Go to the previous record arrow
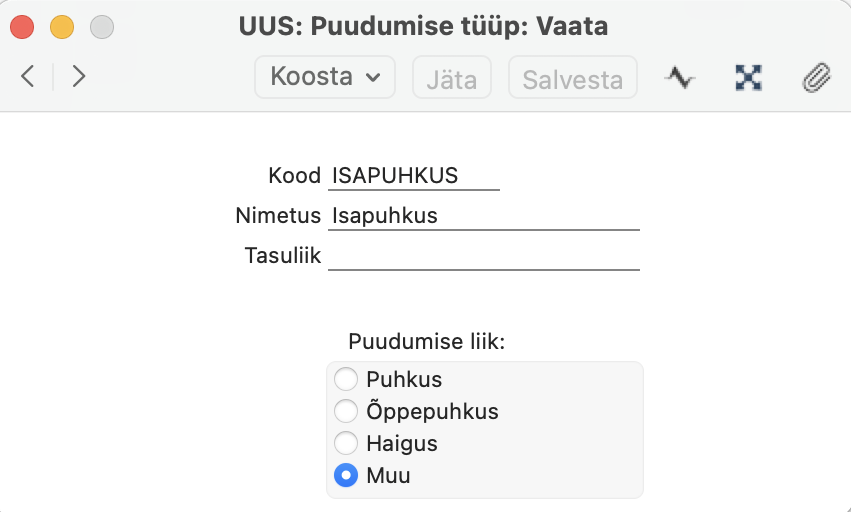Image resolution: width=851 pixels, height=512 pixels. click(x=28, y=76)
